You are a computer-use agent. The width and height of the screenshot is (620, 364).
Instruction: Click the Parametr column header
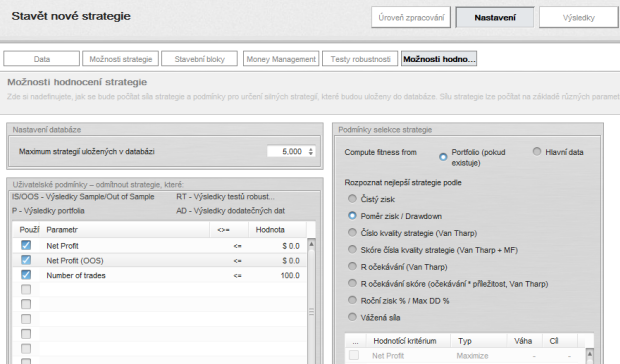[x=125, y=230]
